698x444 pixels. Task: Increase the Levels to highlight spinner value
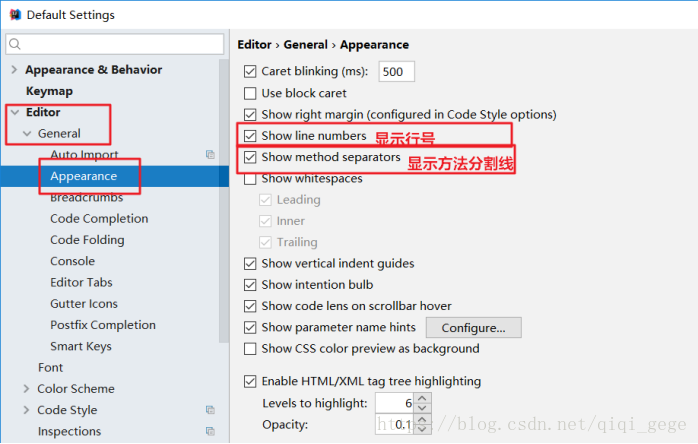(x=423, y=397)
